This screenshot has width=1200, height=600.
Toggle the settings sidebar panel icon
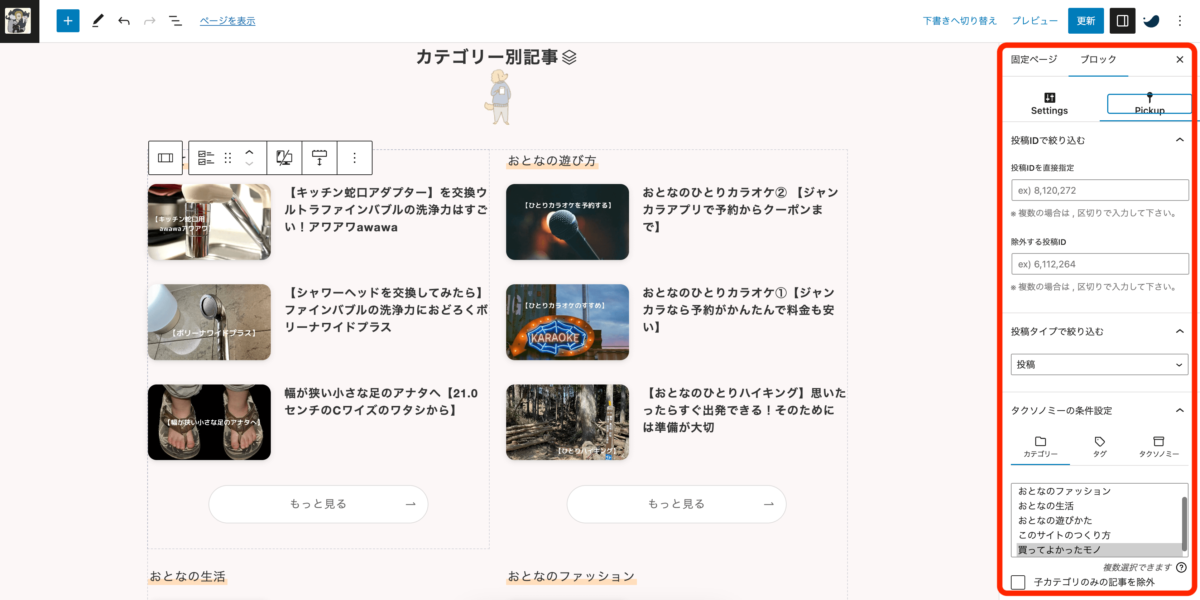(x=1123, y=20)
